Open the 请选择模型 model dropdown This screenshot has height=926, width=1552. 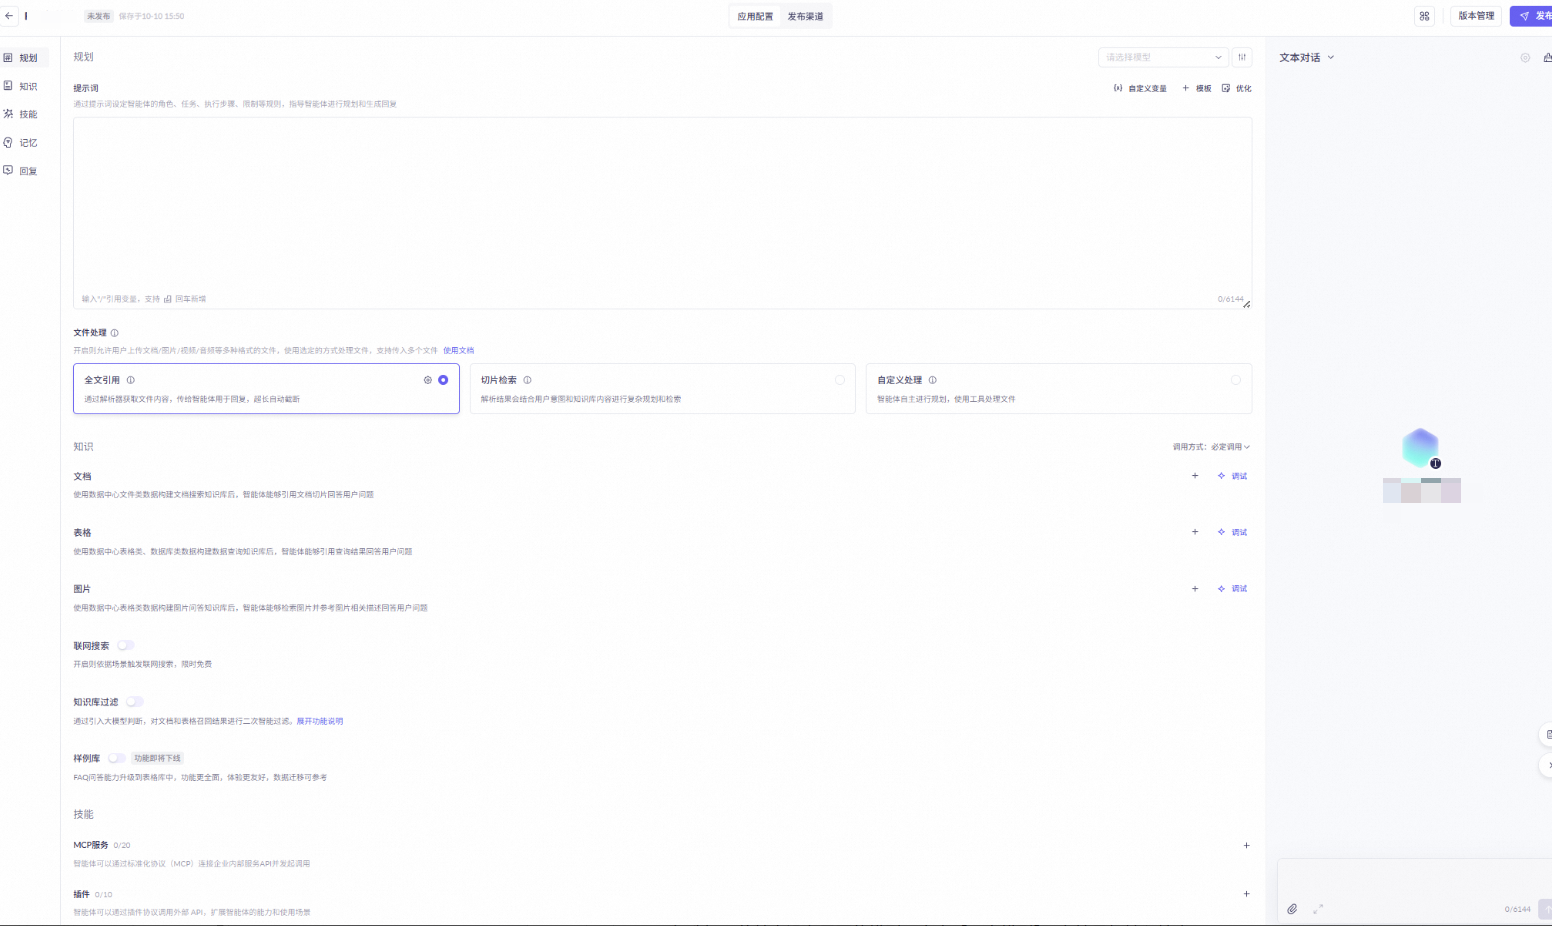[x=1164, y=57]
